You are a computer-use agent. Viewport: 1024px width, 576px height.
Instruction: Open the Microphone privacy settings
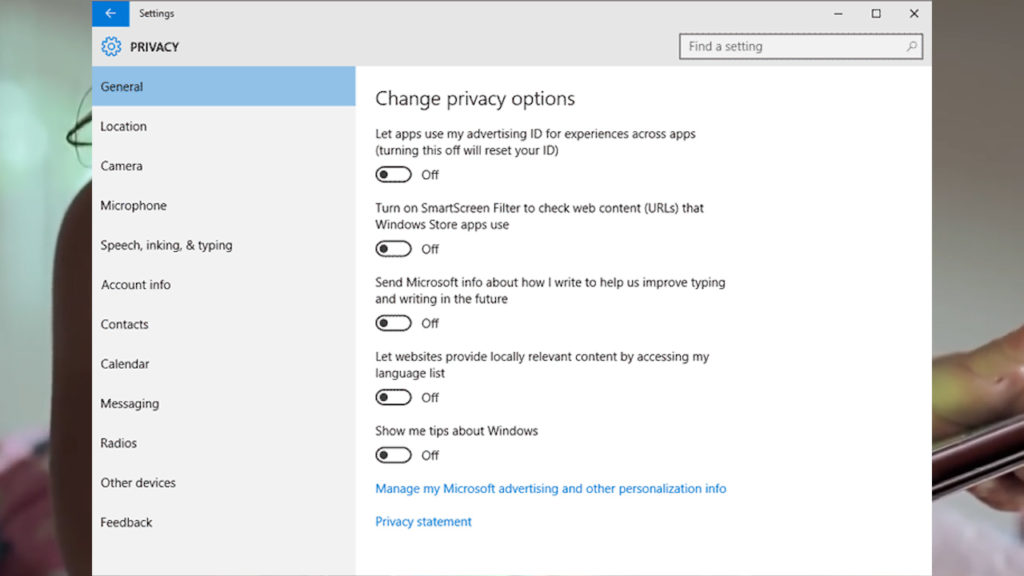point(223,205)
